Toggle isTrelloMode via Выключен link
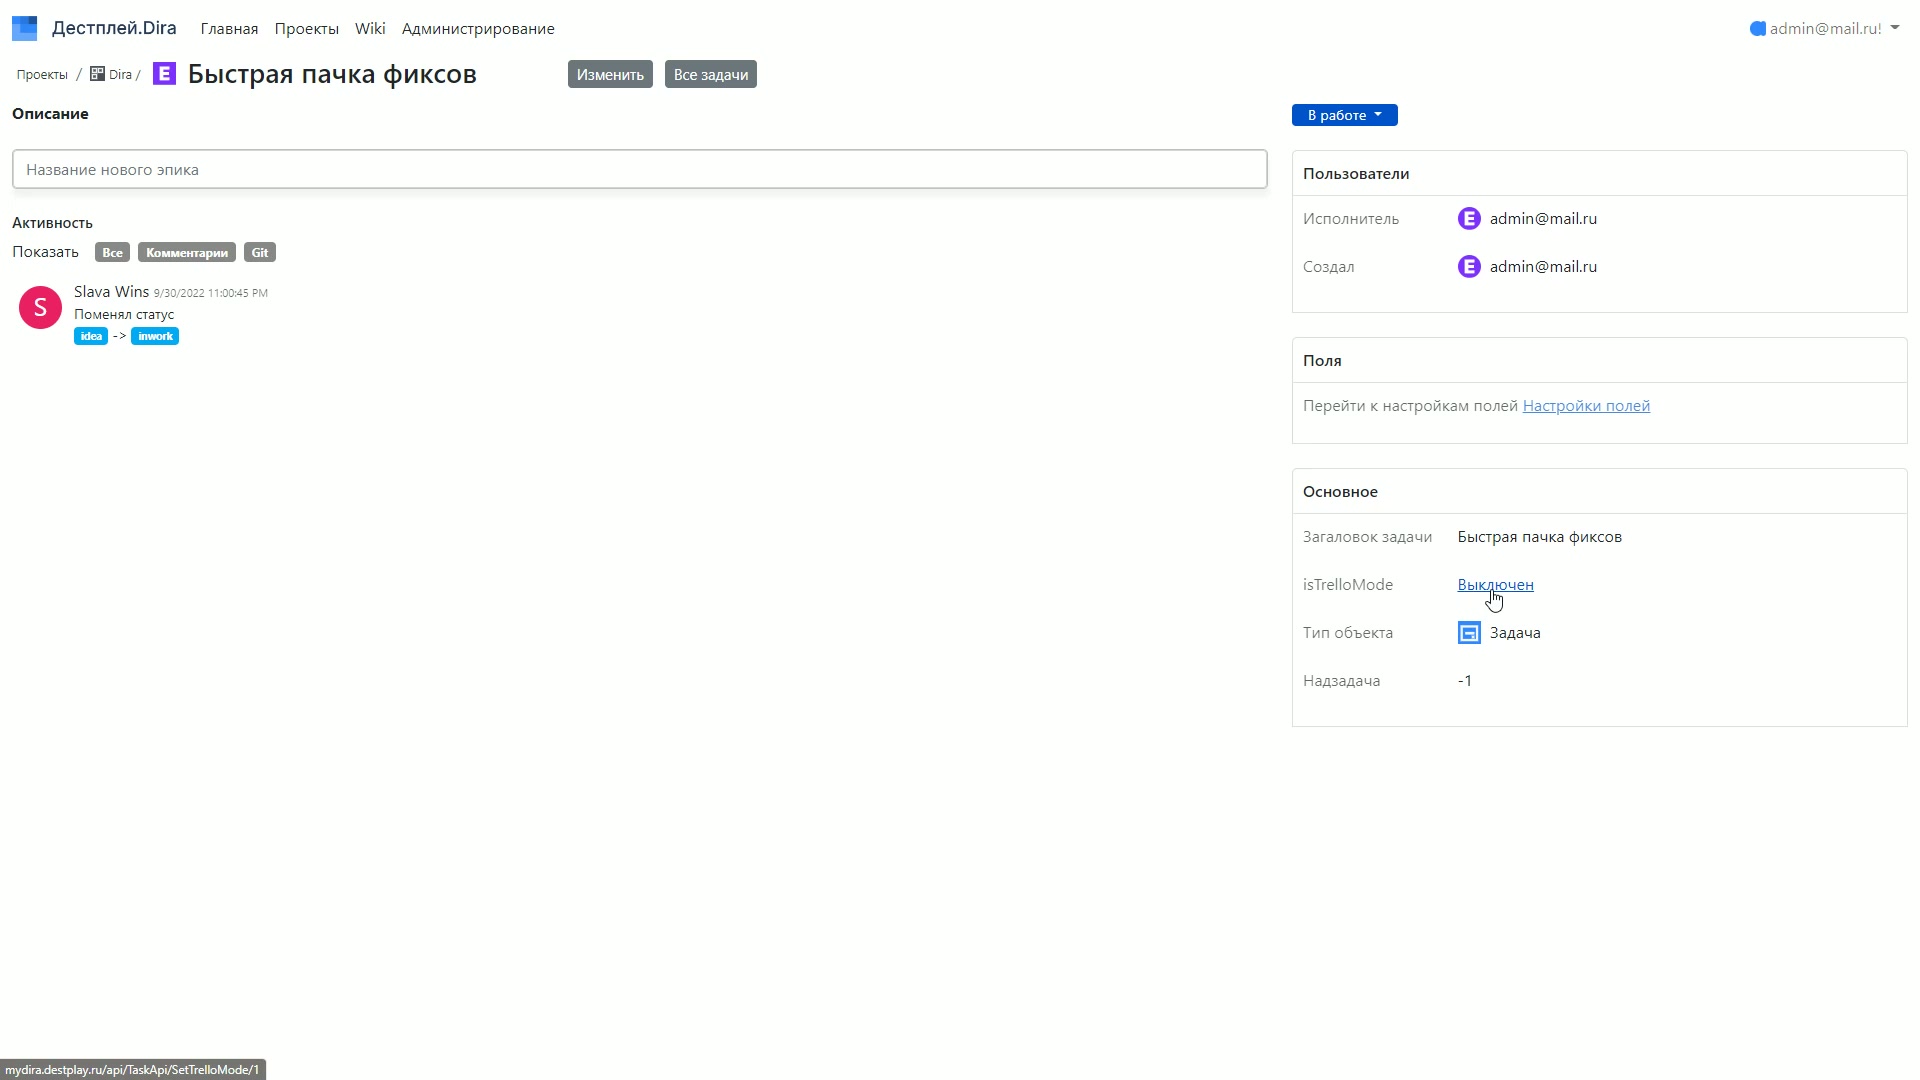Viewport: 1920px width, 1080px height. [x=1495, y=585]
